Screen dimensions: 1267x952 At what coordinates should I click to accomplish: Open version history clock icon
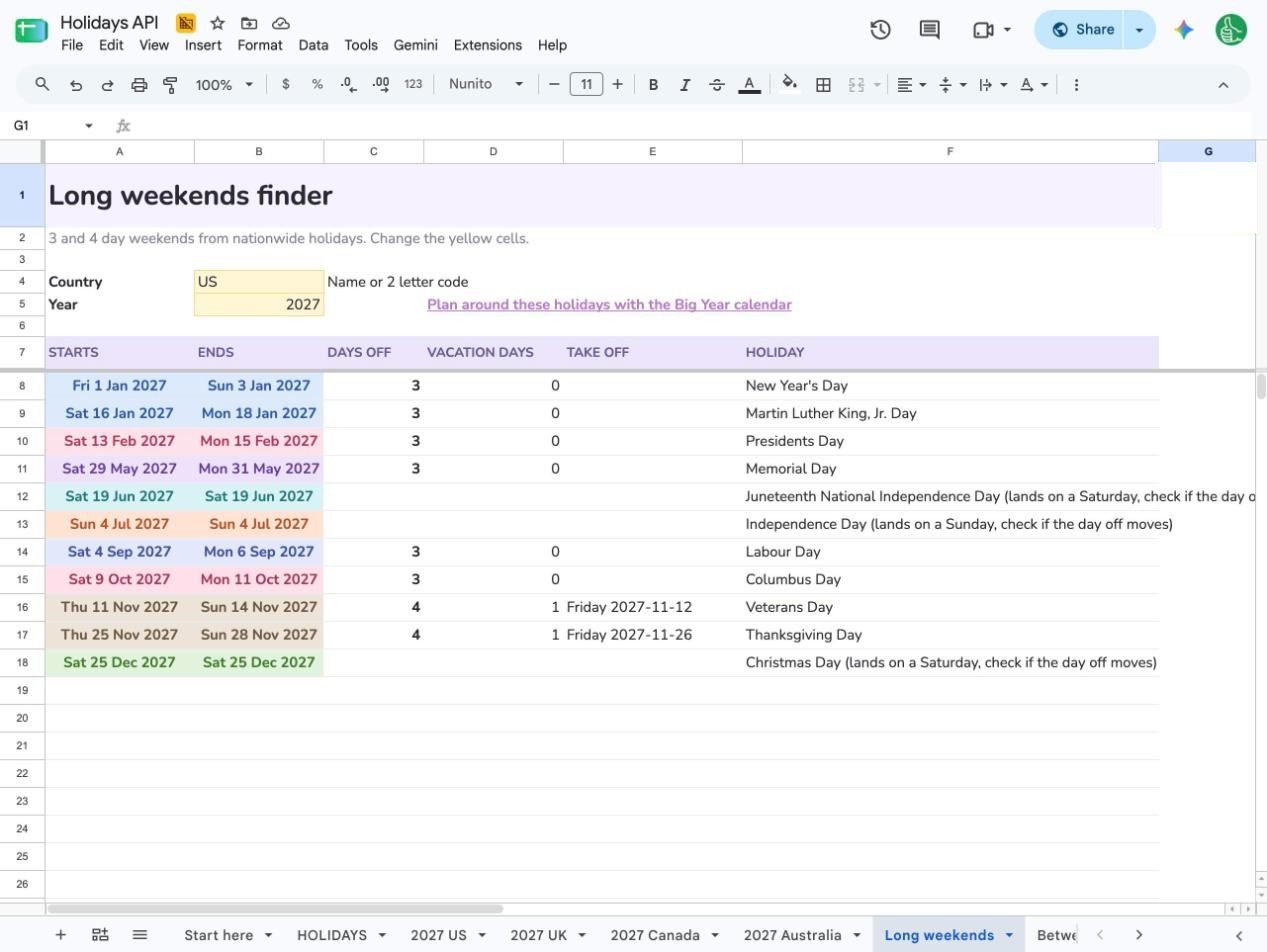point(880,30)
